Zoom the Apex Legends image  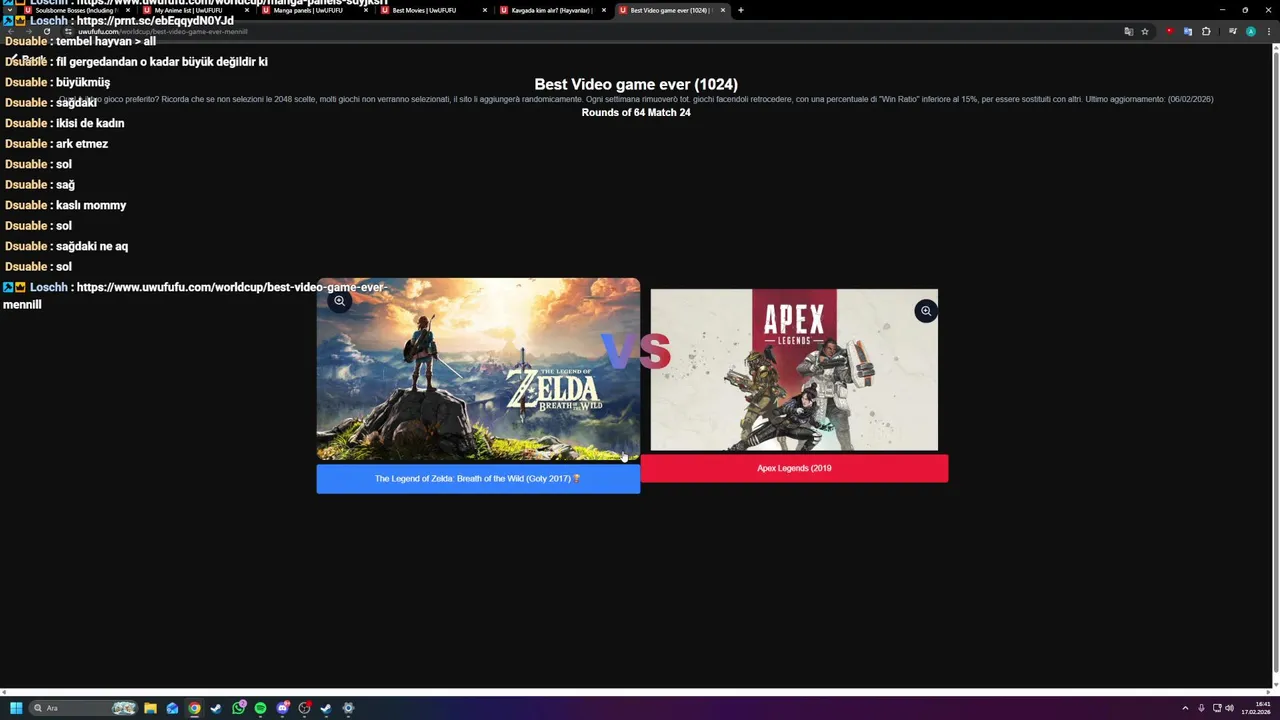(926, 311)
